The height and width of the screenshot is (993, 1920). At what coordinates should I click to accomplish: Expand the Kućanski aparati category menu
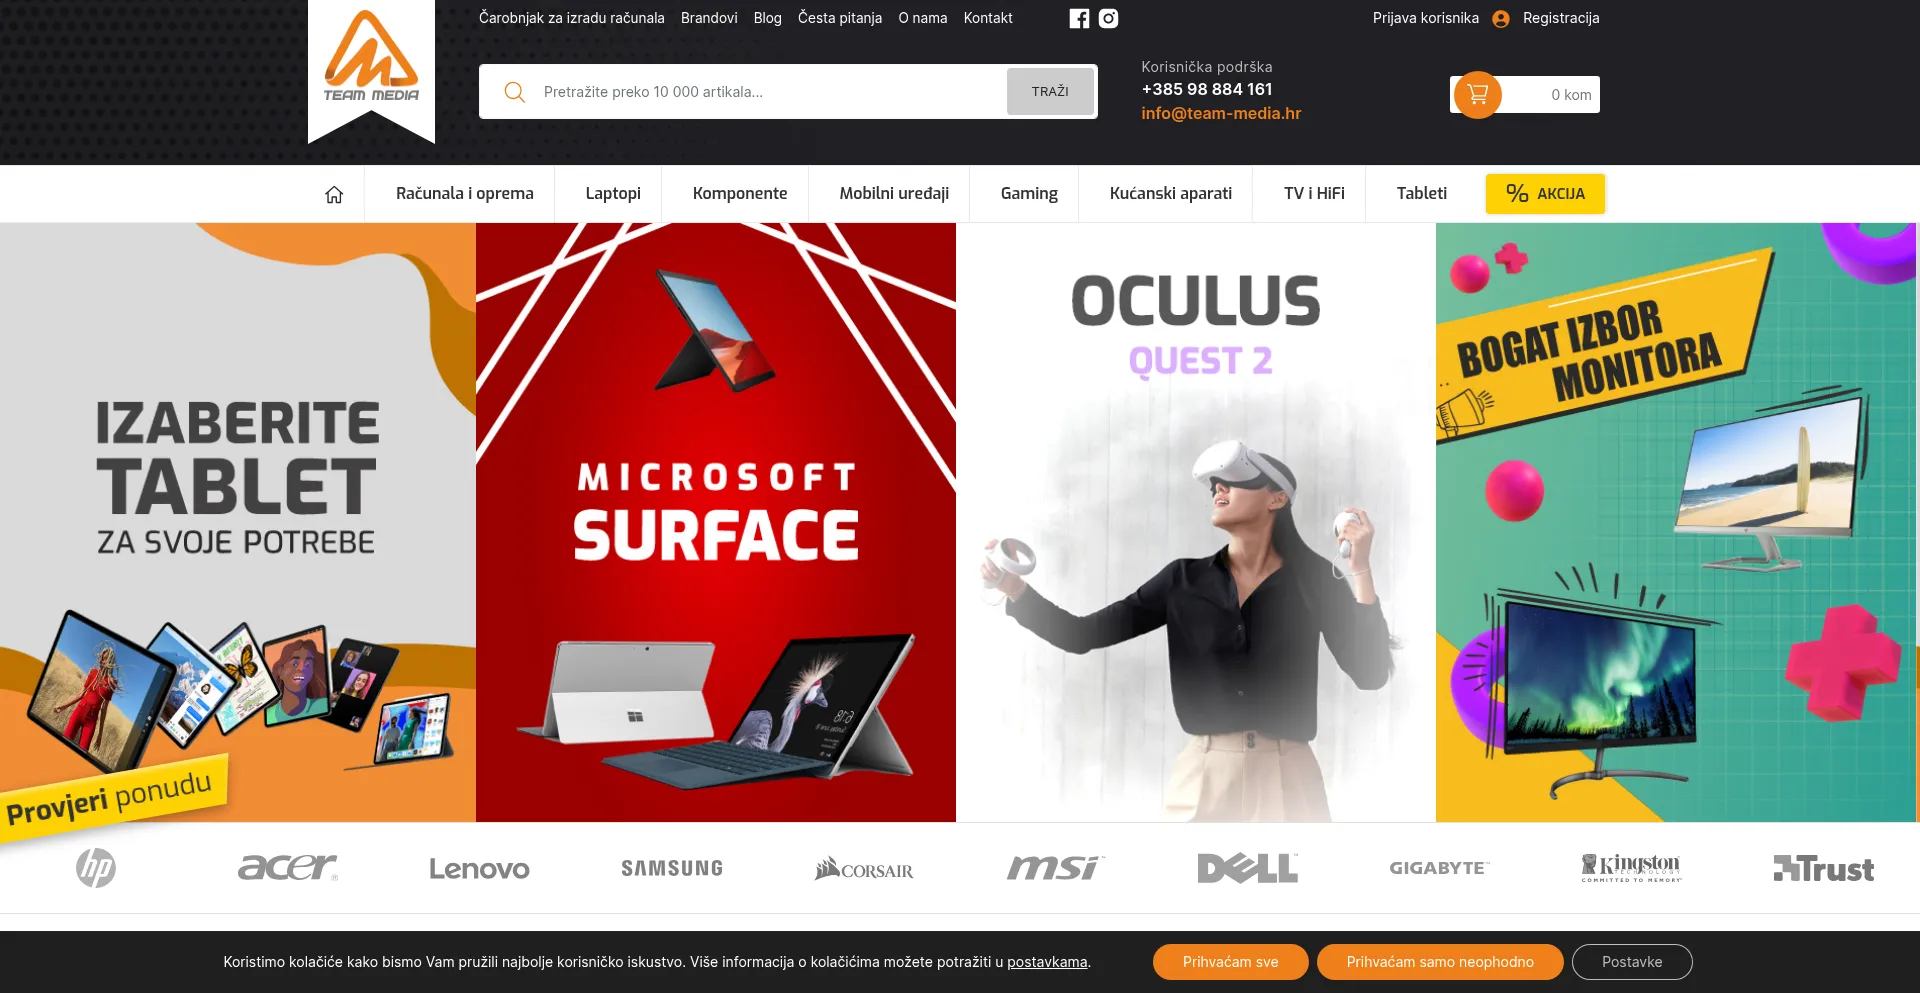point(1170,194)
